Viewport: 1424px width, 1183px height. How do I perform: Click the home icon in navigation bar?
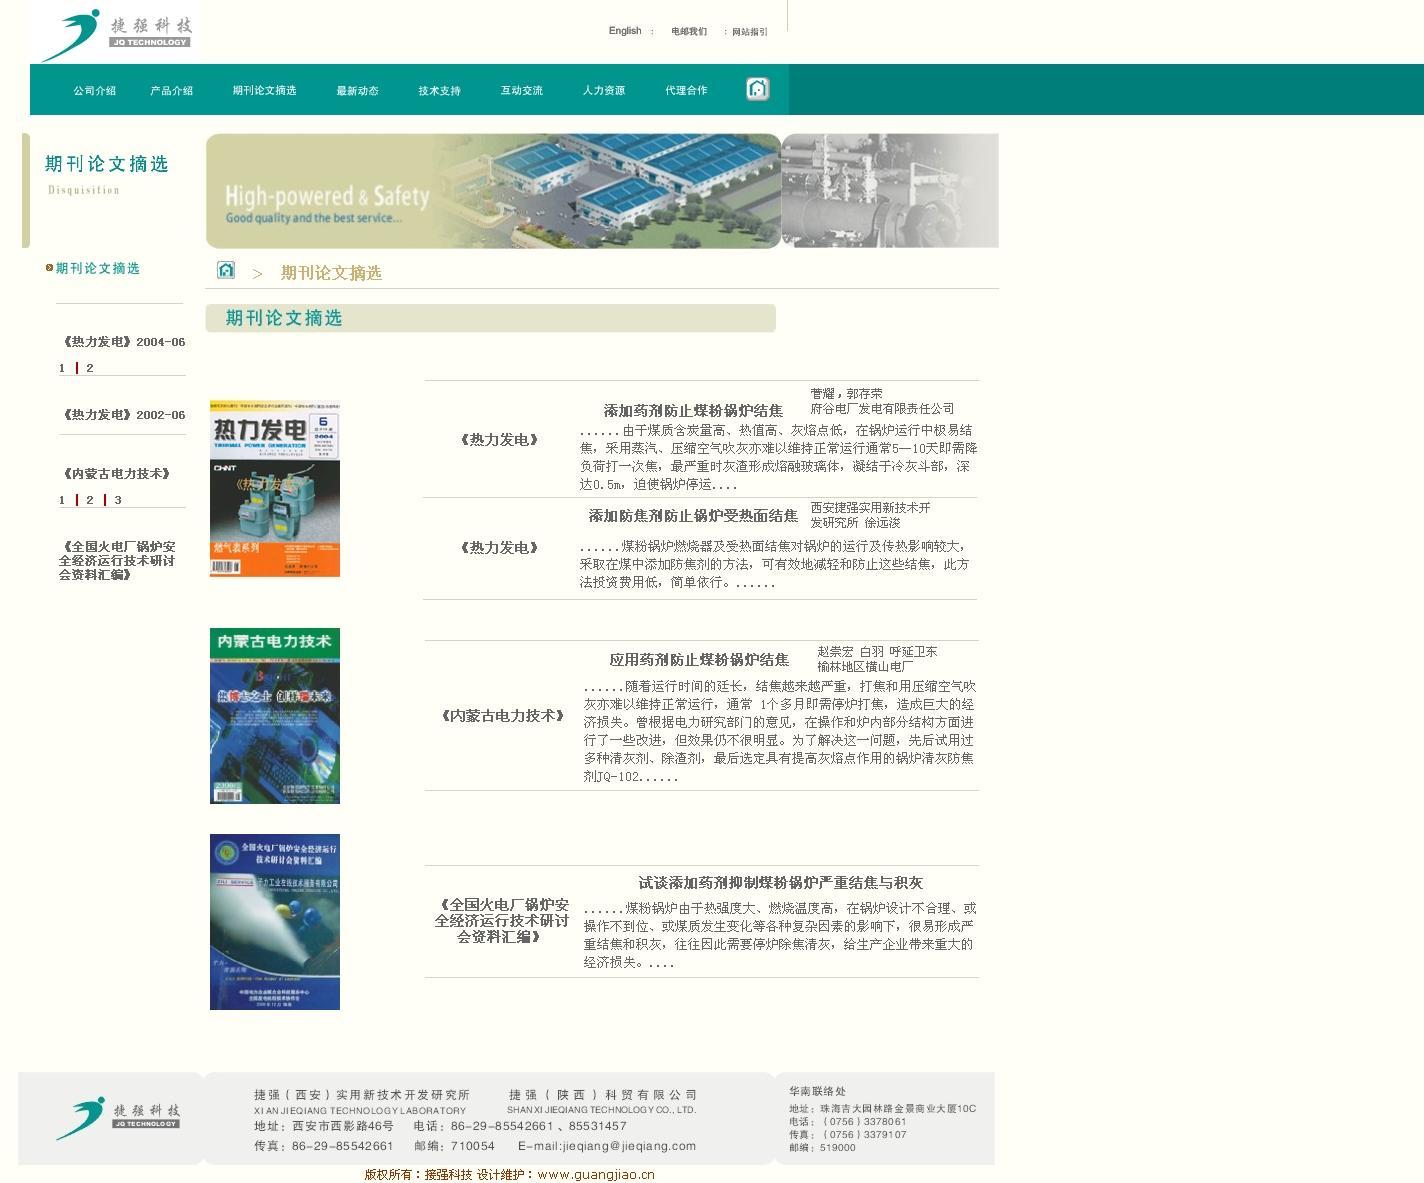tap(757, 90)
